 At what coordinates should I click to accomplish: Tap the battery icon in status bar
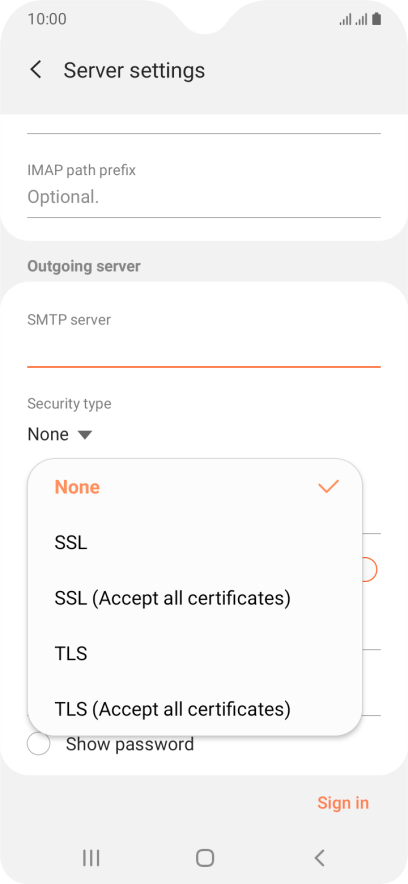click(x=376, y=19)
